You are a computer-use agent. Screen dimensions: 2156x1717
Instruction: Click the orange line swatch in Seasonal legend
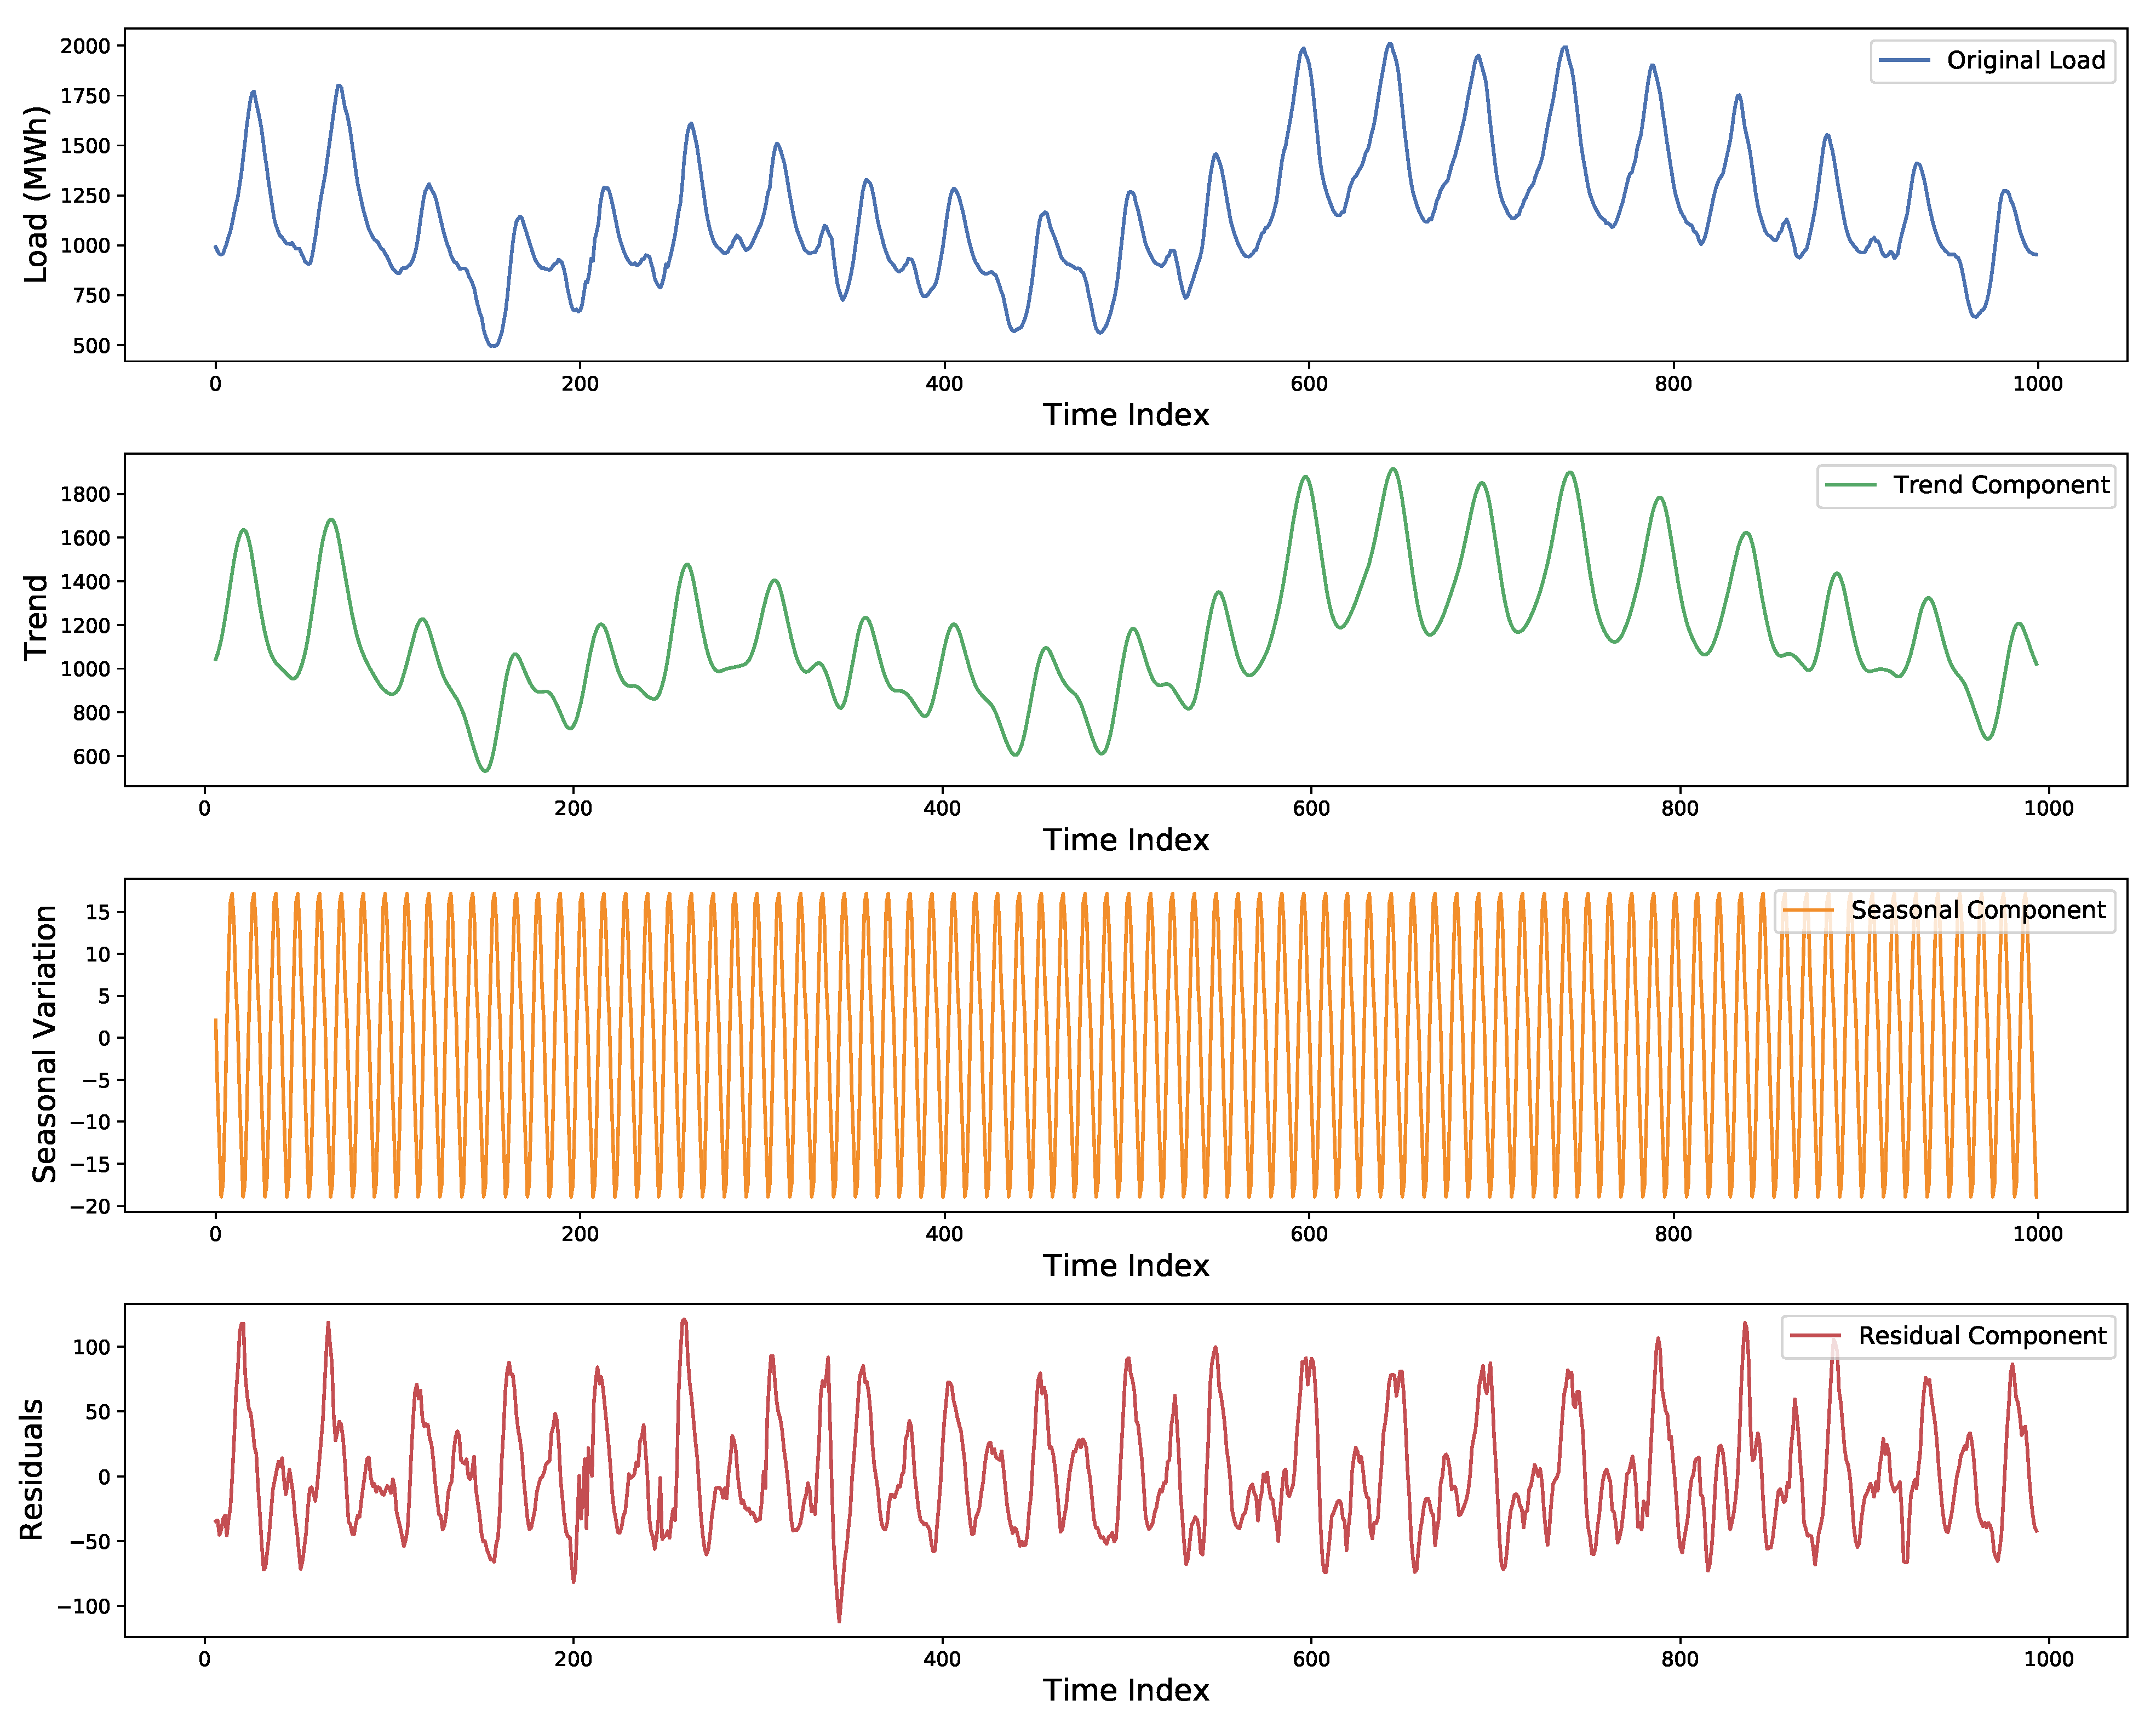click(x=1808, y=910)
